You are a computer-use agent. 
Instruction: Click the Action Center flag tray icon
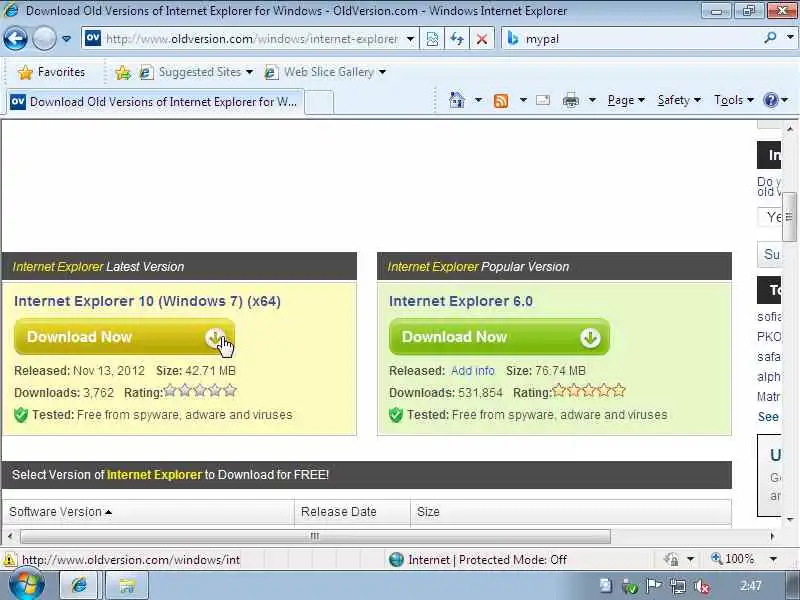pyautogui.click(x=654, y=587)
